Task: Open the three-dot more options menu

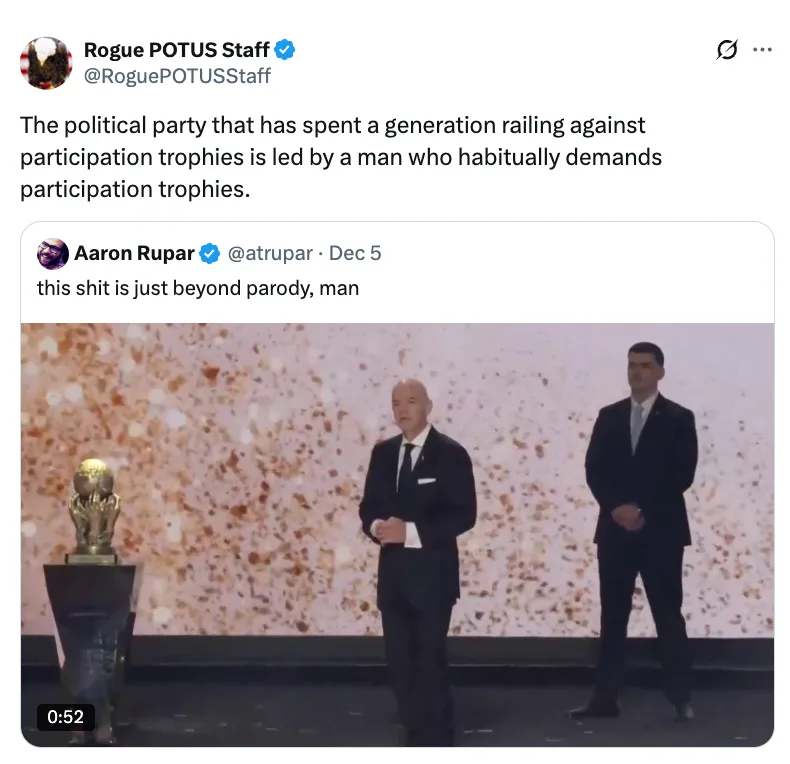Action: tap(762, 49)
